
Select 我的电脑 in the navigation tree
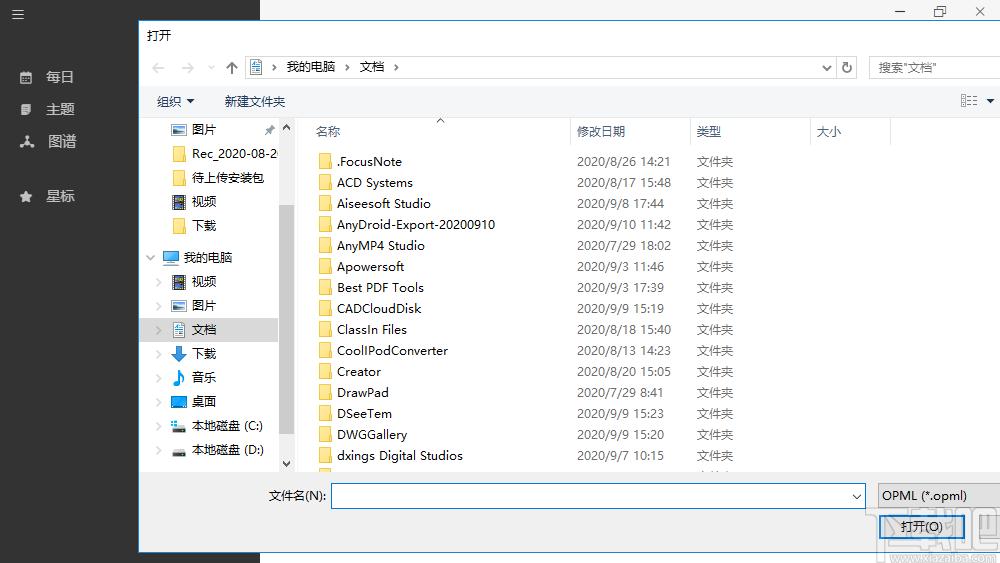point(197,258)
